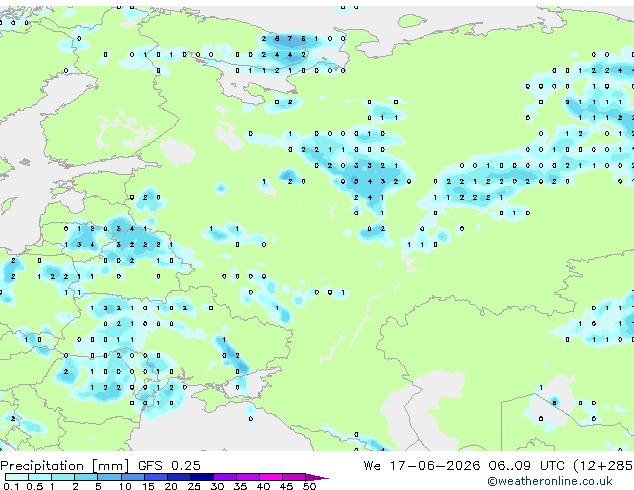Screen dimensions: 634x490
Task: Pick the 10–15 mm legend color swatch
Action: click(132, 477)
